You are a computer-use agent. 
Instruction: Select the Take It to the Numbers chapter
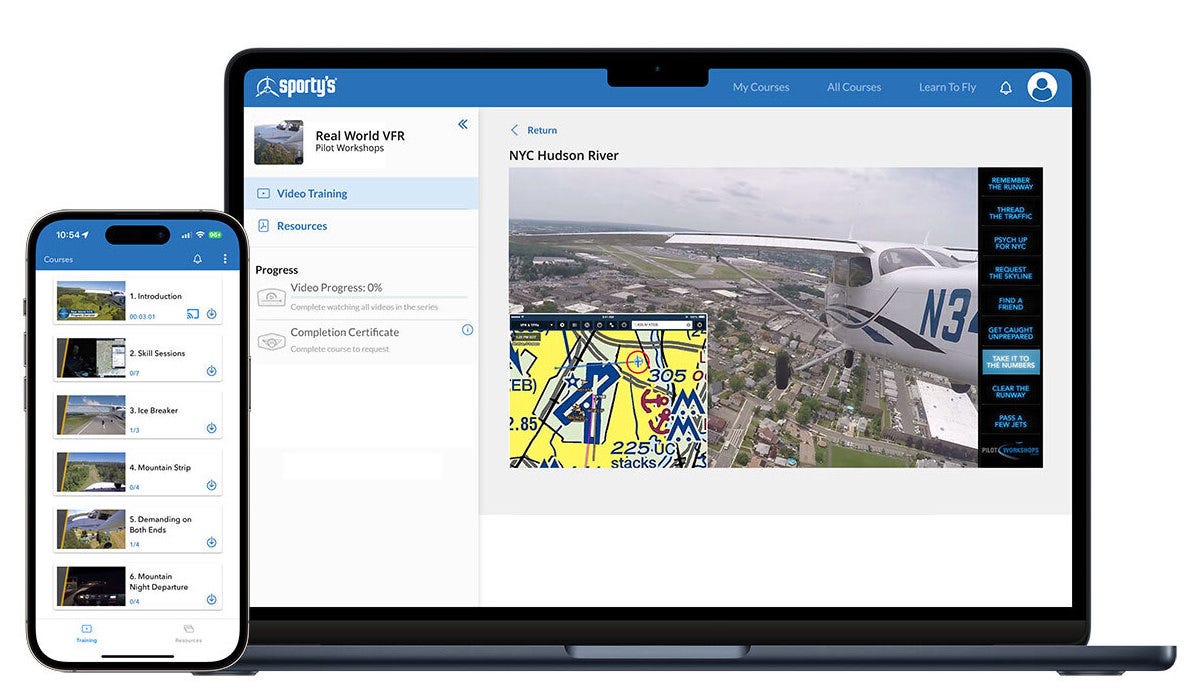click(1010, 362)
